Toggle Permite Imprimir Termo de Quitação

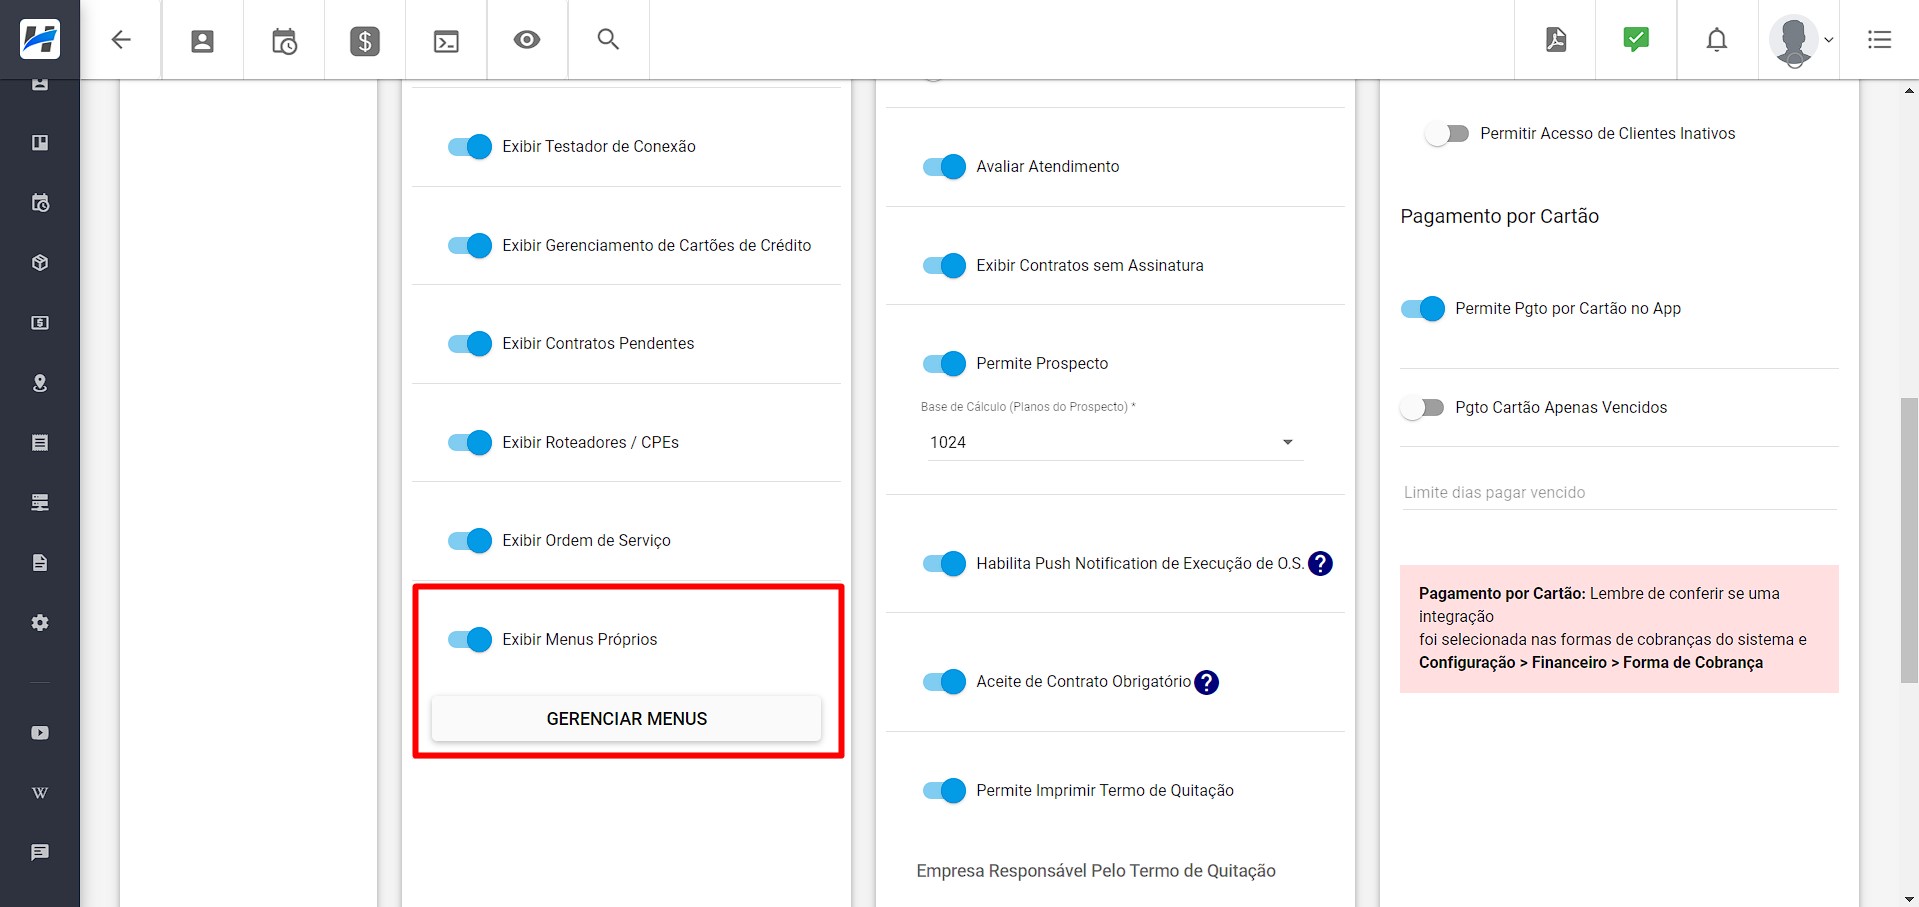(944, 791)
